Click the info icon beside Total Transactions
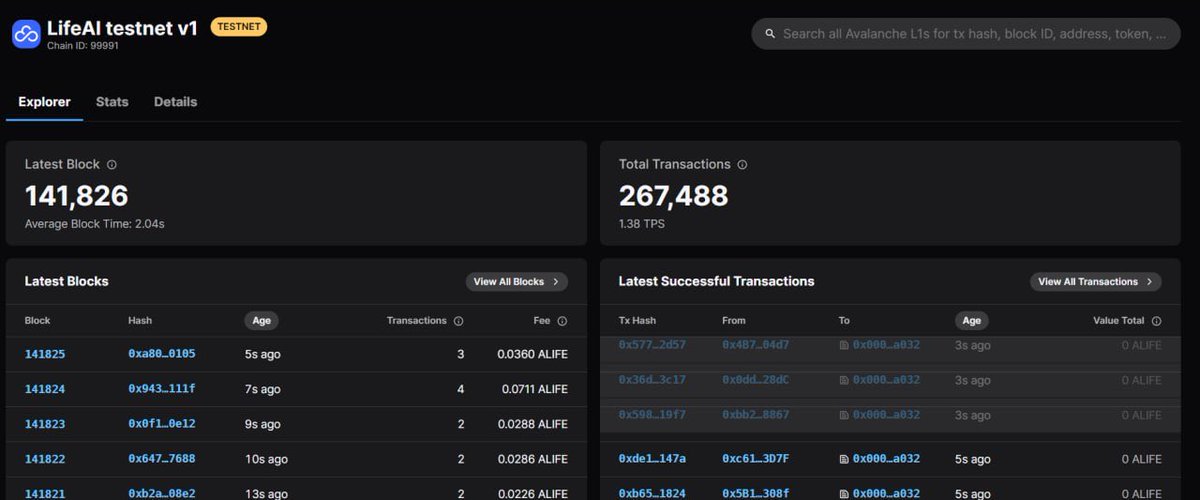This screenshot has height=500, width=1200. pyautogui.click(x=742, y=165)
